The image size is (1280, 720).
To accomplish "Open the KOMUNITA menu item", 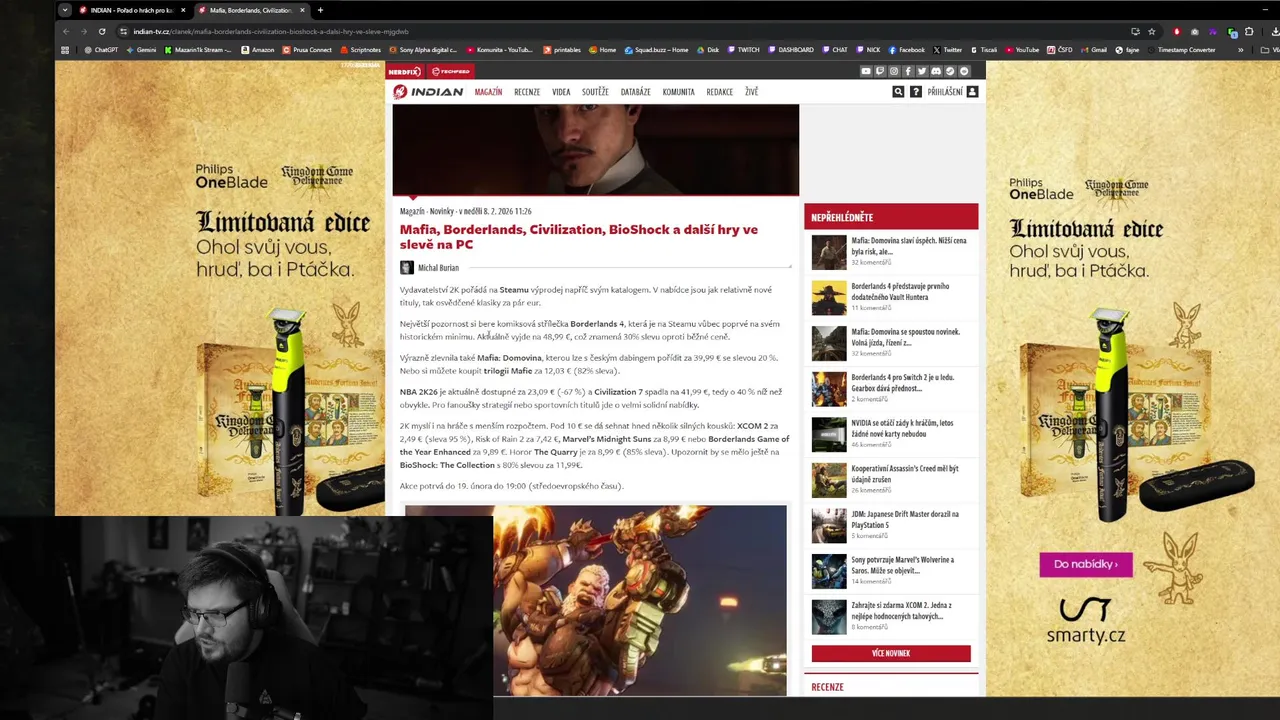I will point(678,92).
